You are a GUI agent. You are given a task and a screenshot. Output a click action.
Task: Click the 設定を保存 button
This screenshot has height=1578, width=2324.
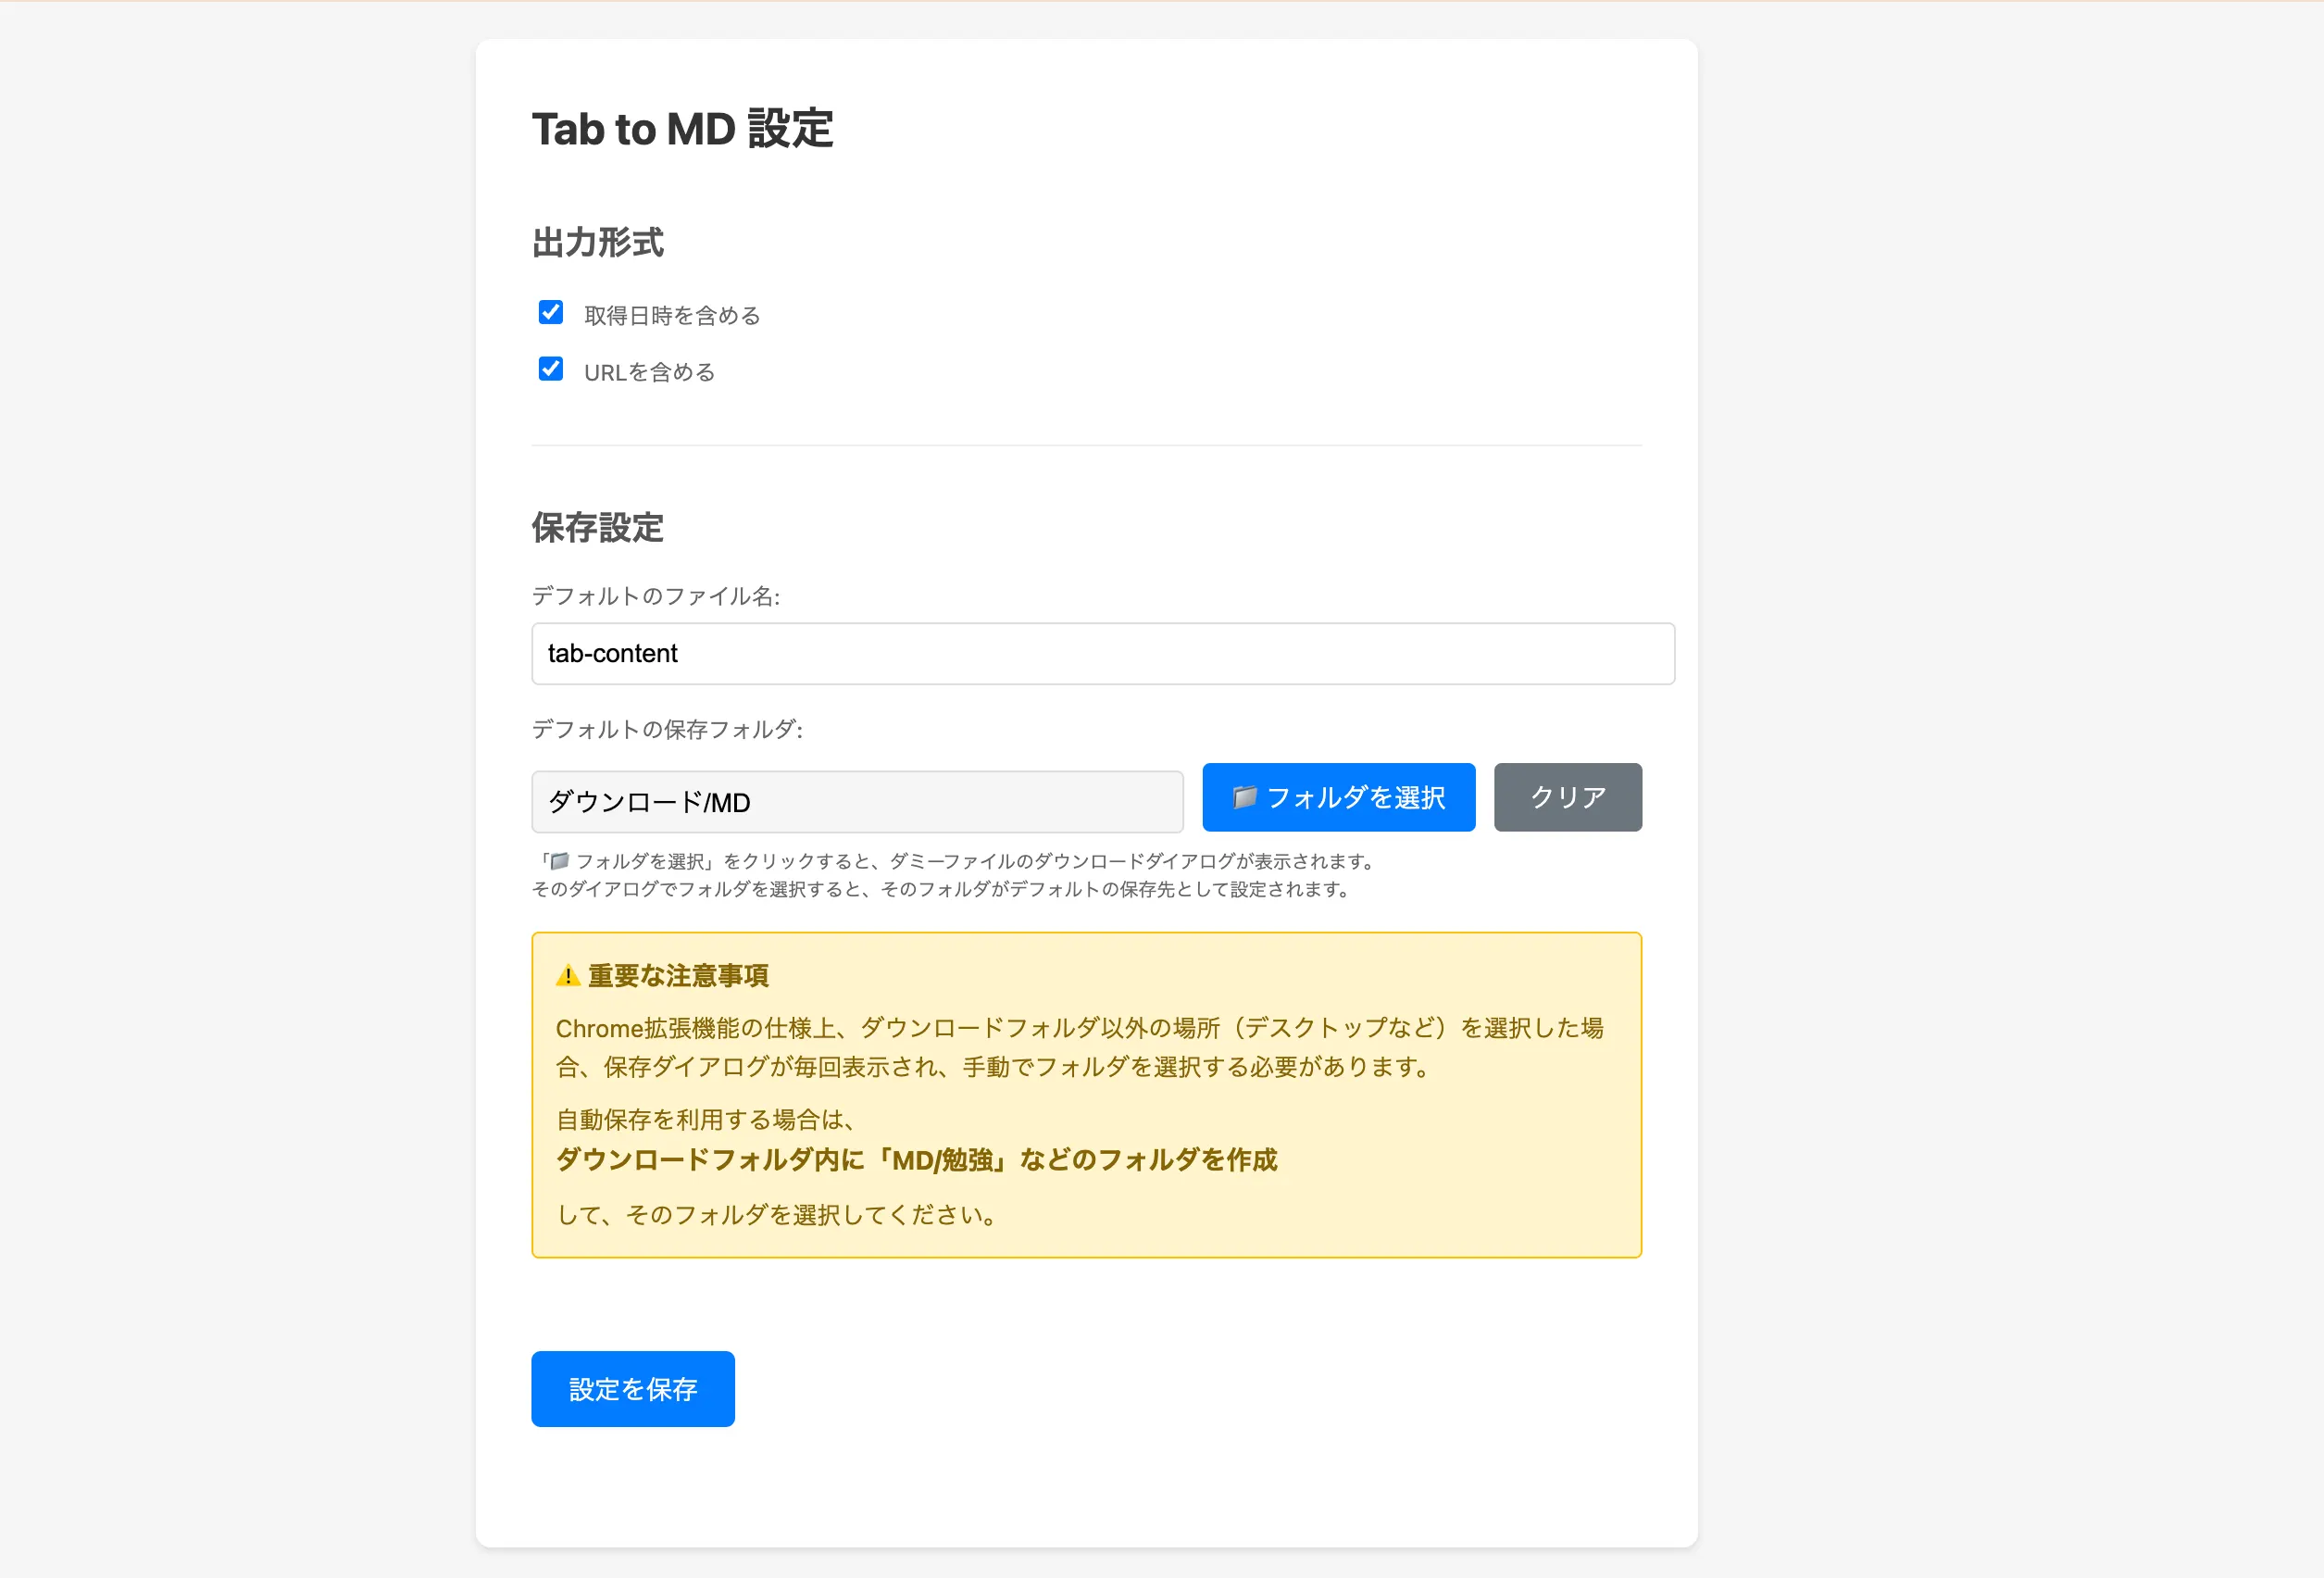pos(632,1389)
